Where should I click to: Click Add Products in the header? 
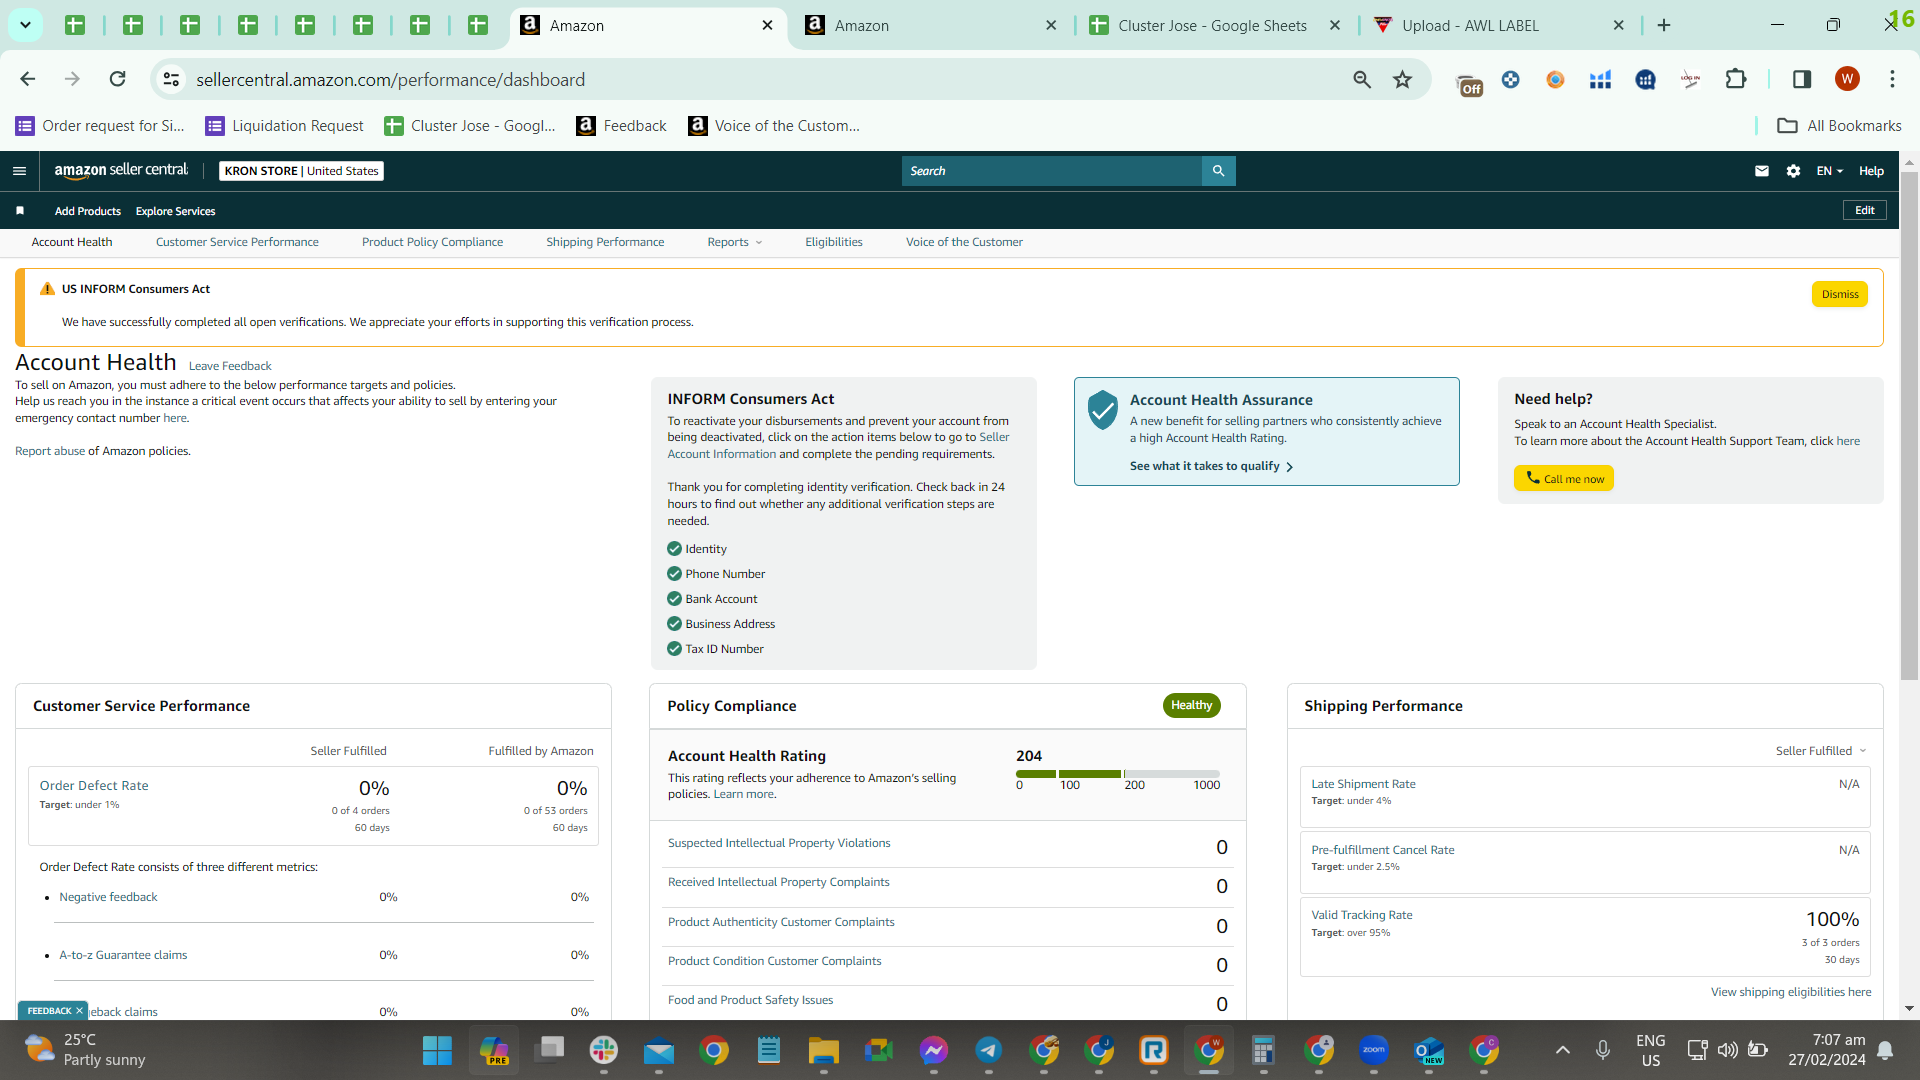(88, 211)
